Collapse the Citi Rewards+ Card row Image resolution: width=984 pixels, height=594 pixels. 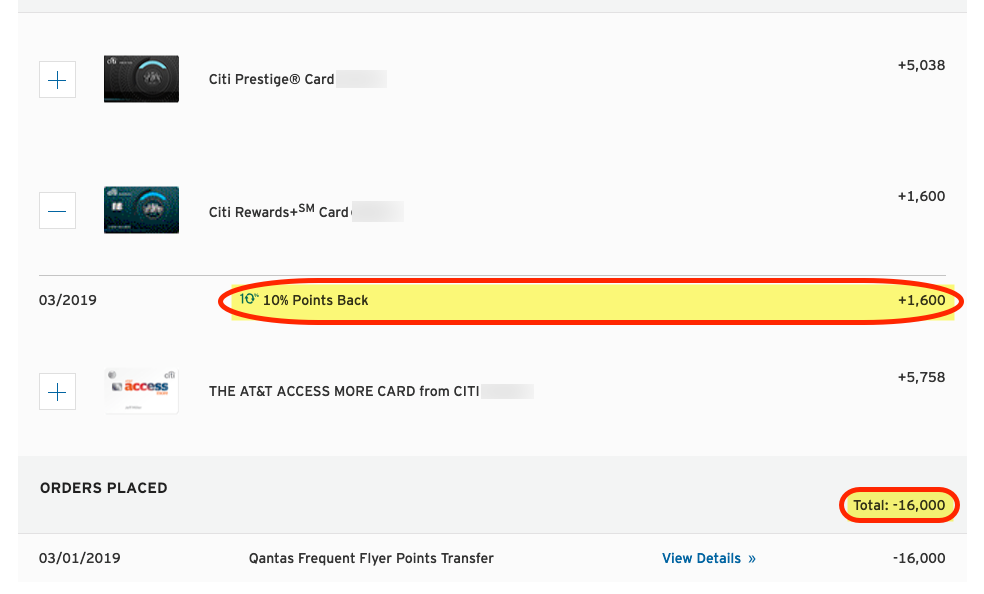click(57, 211)
